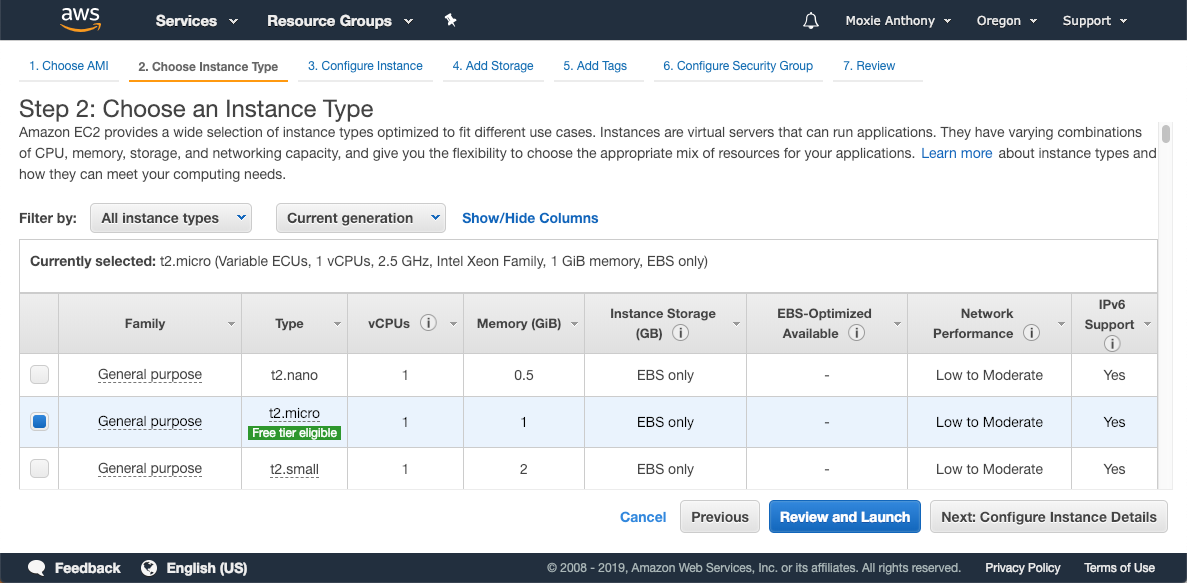This screenshot has height=583, width=1187.
Task: Go to the 7. Review tab
Action: point(869,66)
